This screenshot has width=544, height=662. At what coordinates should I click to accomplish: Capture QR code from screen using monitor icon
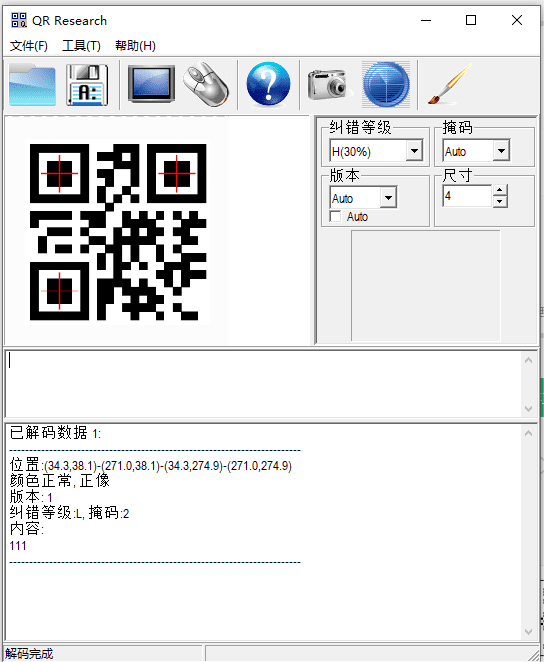[x=151, y=84]
